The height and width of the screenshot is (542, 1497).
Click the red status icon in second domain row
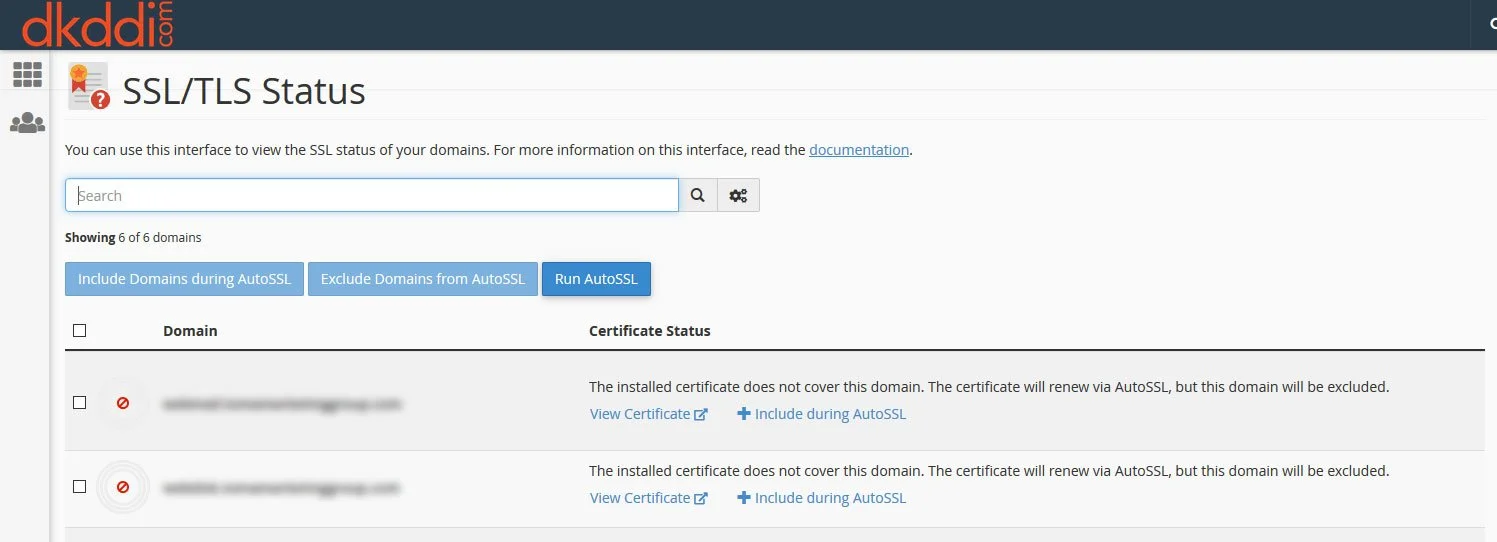pyautogui.click(x=123, y=487)
